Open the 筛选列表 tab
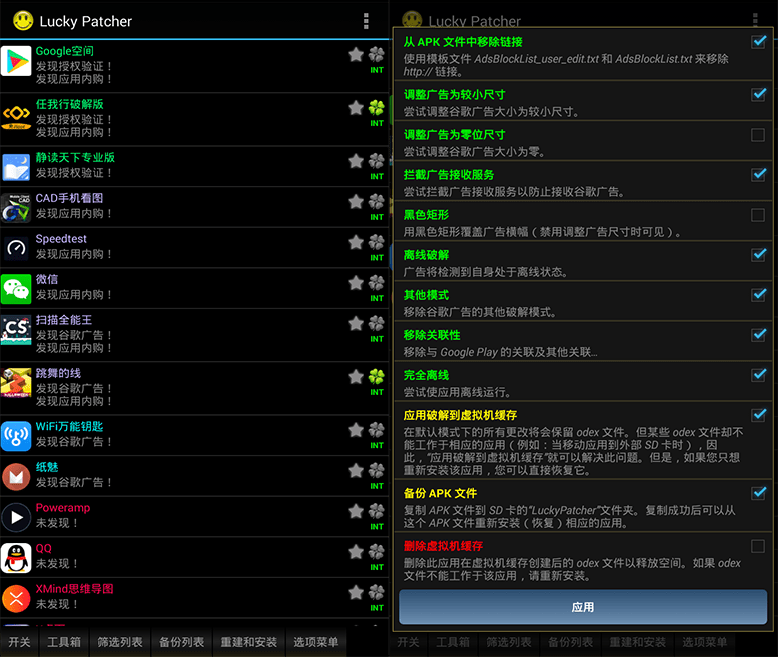This screenshot has width=778, height=657. click(120, 642)
